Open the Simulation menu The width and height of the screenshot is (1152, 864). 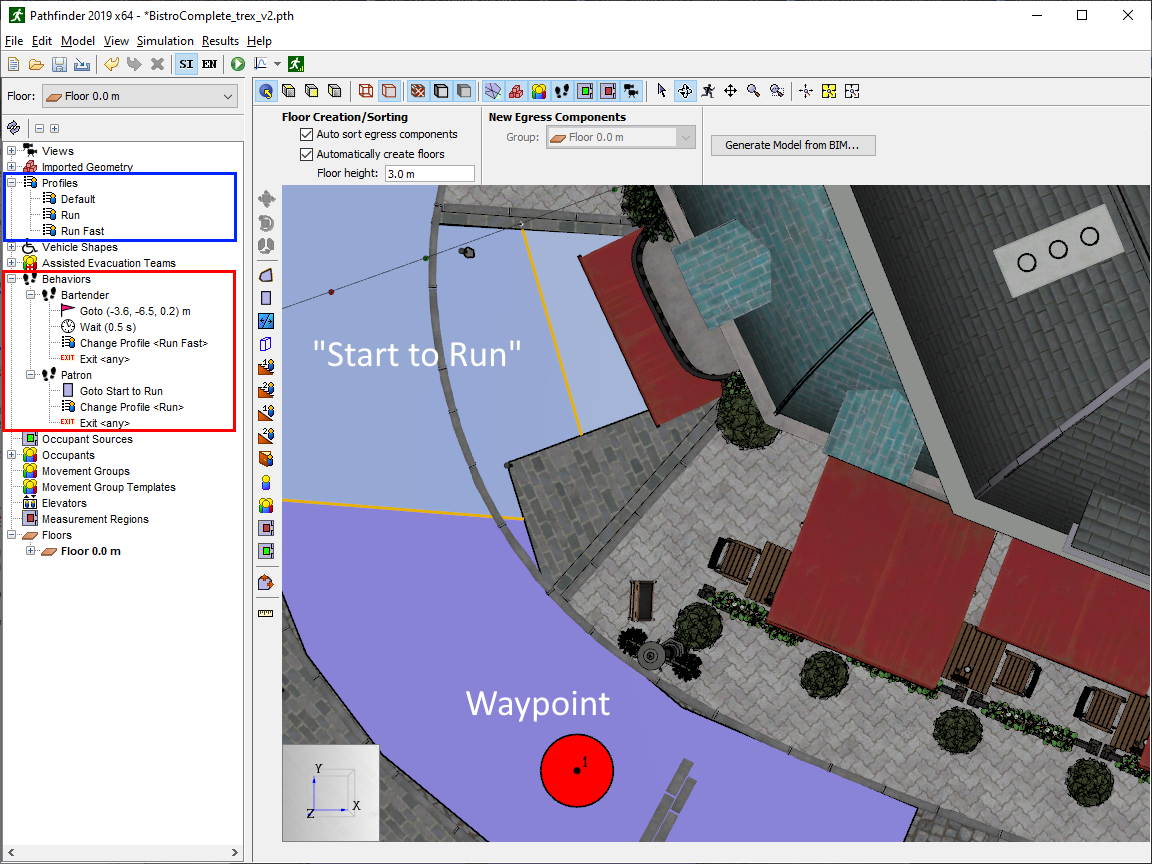click(x=165, y=41)
